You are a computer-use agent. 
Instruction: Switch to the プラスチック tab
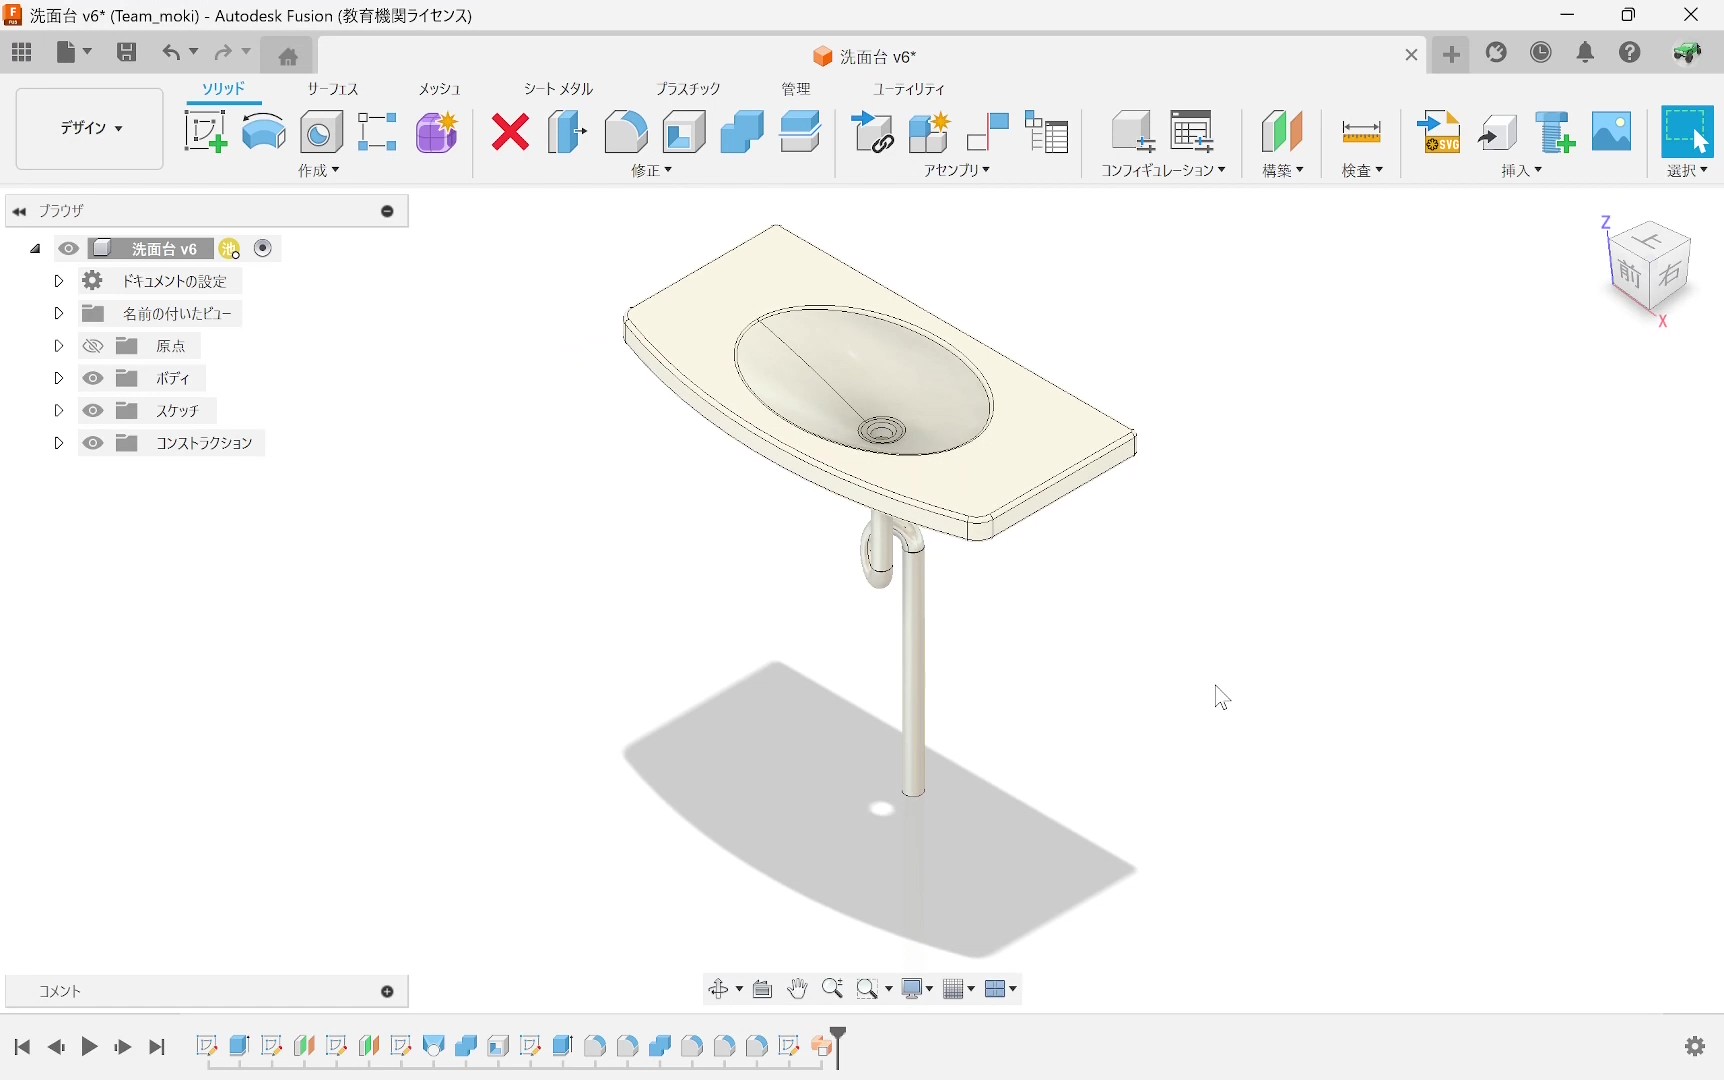pyautogui.click(x=688, y=89)
